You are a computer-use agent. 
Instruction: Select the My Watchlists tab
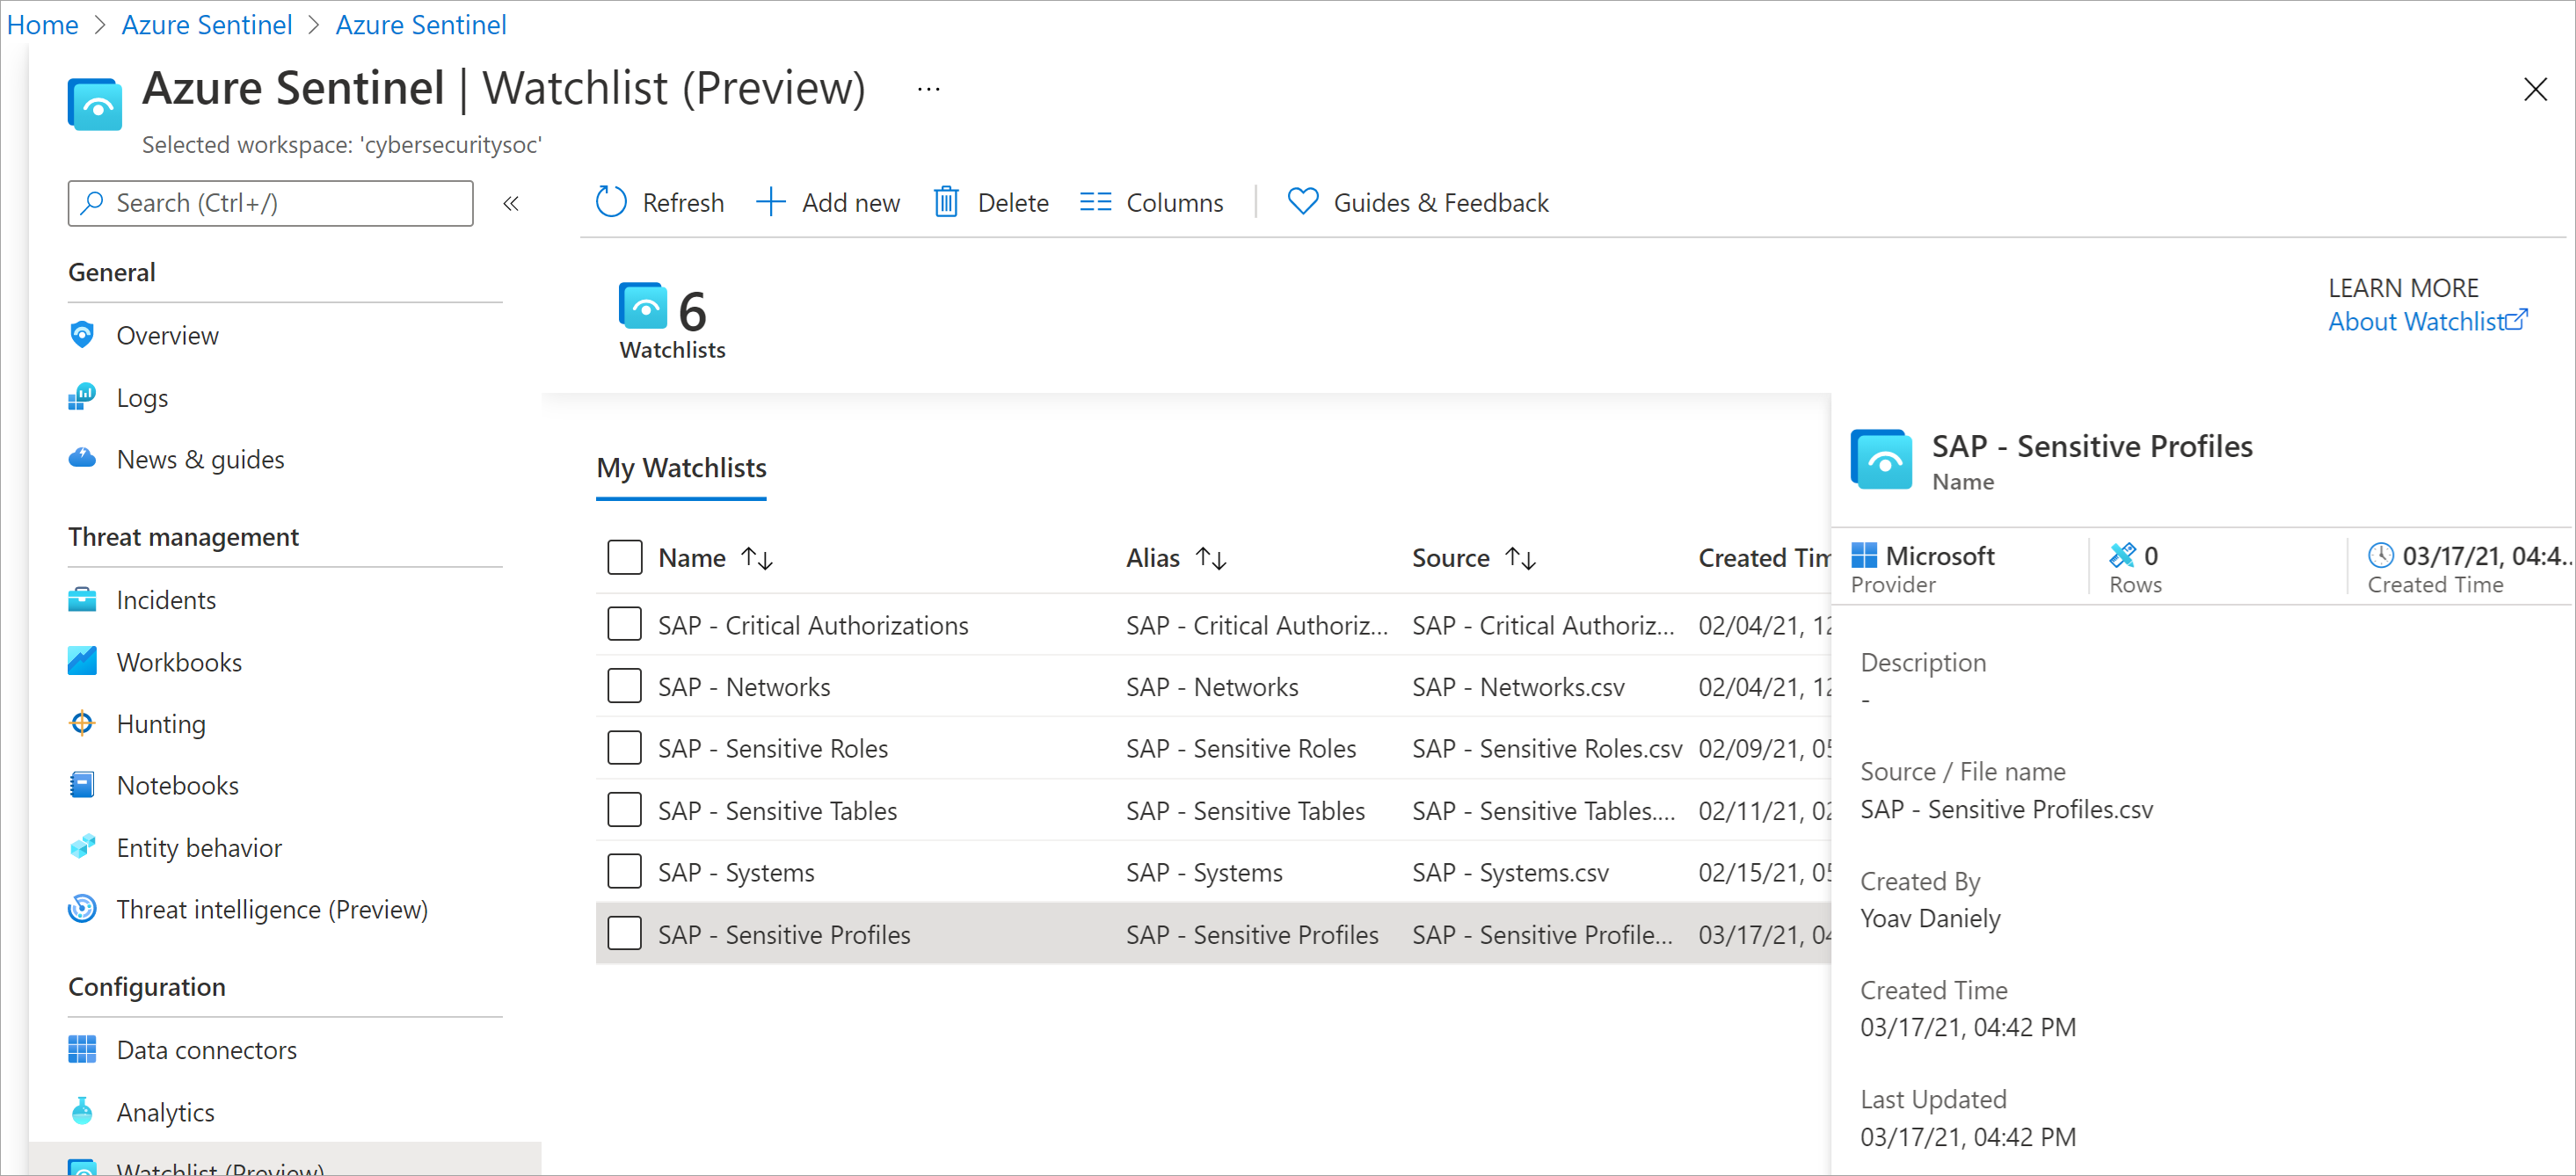click(682, 468)
